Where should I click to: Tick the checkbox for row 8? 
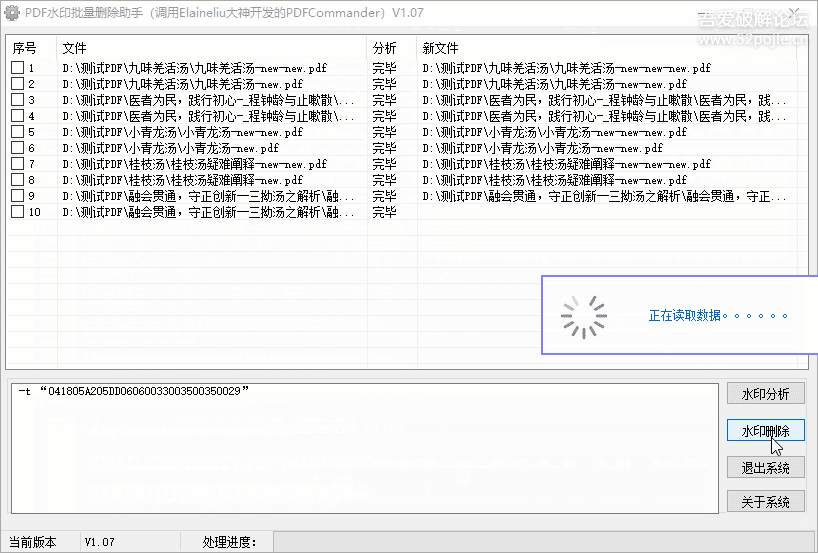click(18, 179)
